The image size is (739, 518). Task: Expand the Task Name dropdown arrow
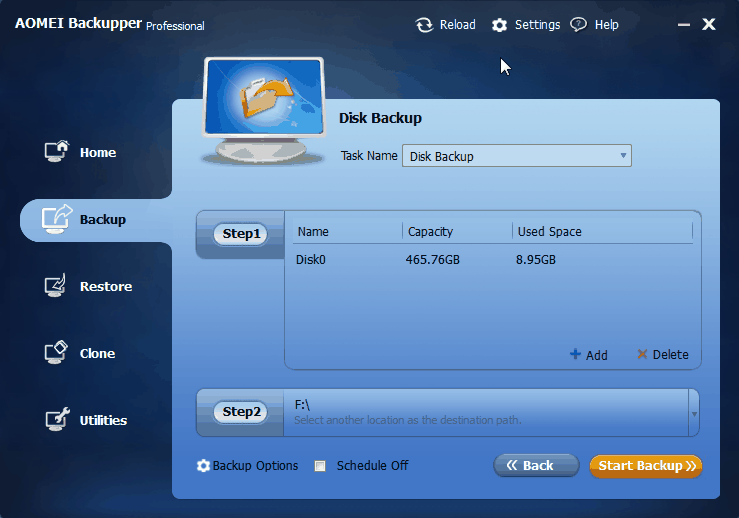click(623, 156)
